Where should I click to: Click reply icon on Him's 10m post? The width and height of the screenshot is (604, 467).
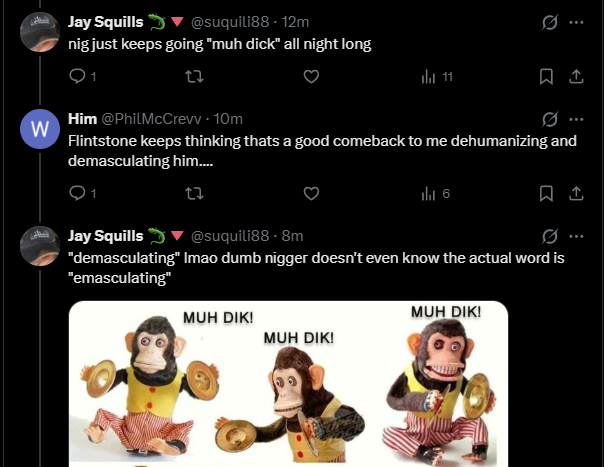pos(79,193)
